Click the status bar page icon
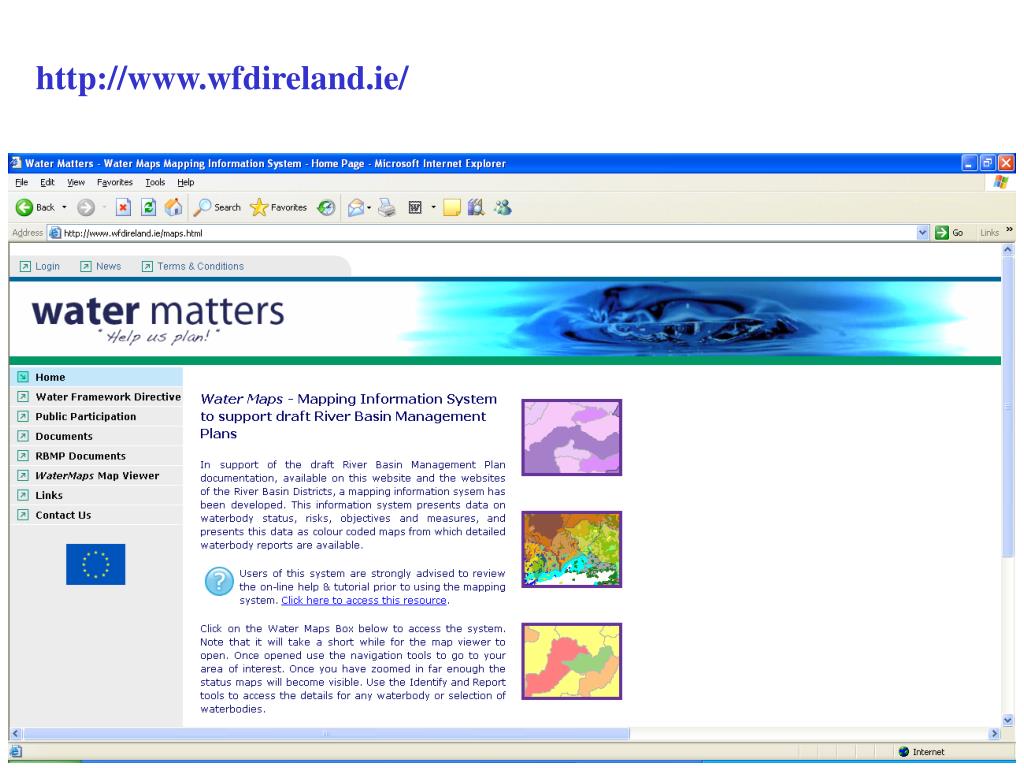1024x768 pixels. pyautogui.click(x=16, y=752)
